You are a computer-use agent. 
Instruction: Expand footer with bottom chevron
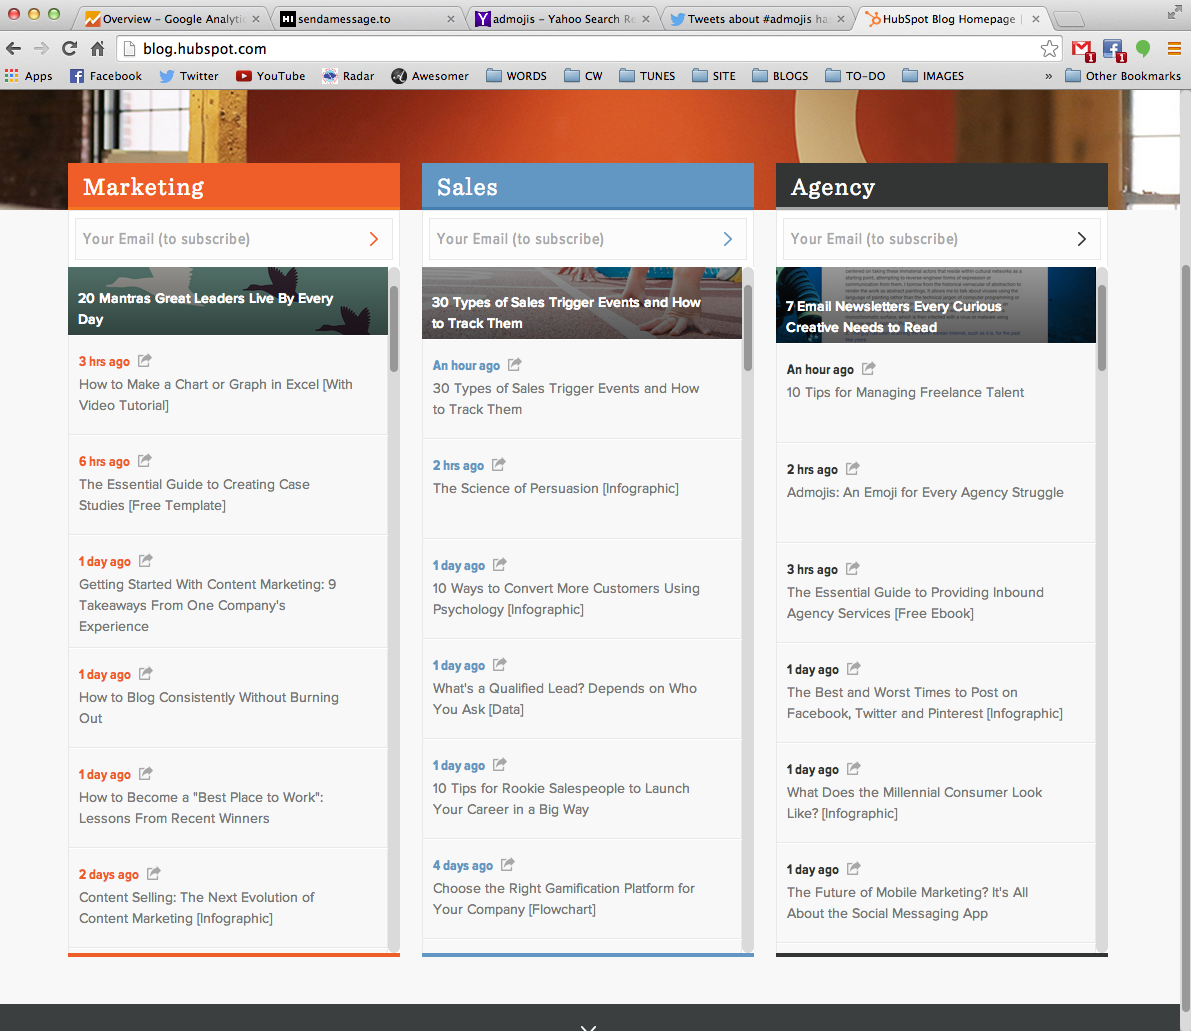[x=588, y=1026]
